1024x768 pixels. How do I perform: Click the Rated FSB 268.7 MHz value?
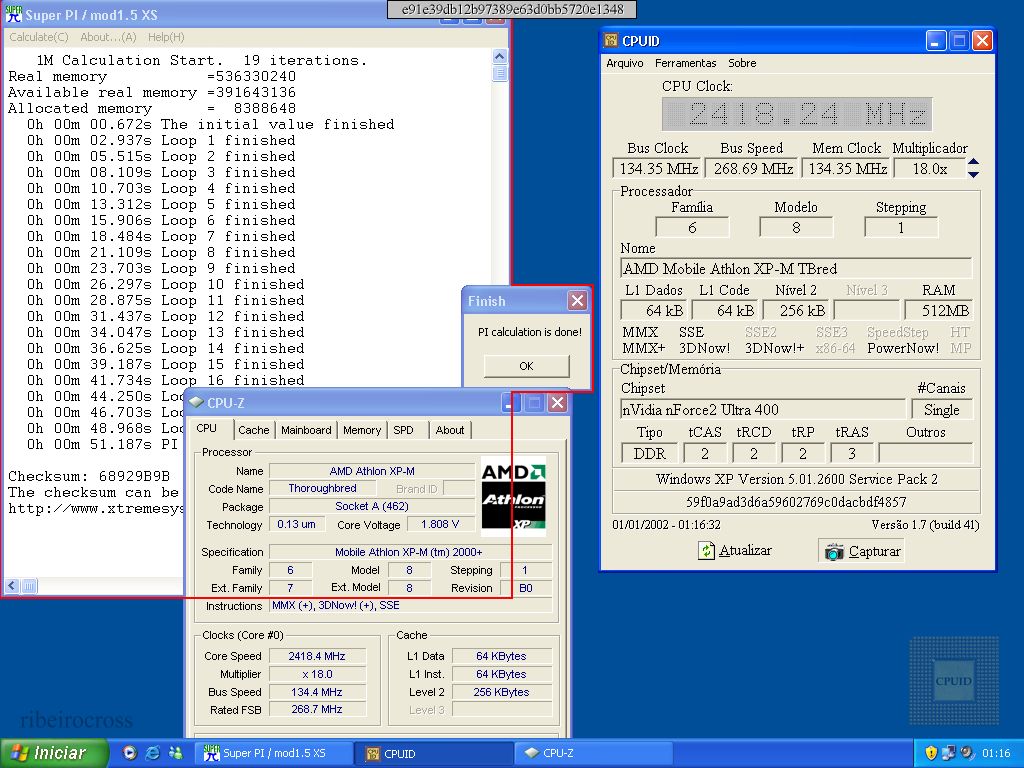[317, 709]
